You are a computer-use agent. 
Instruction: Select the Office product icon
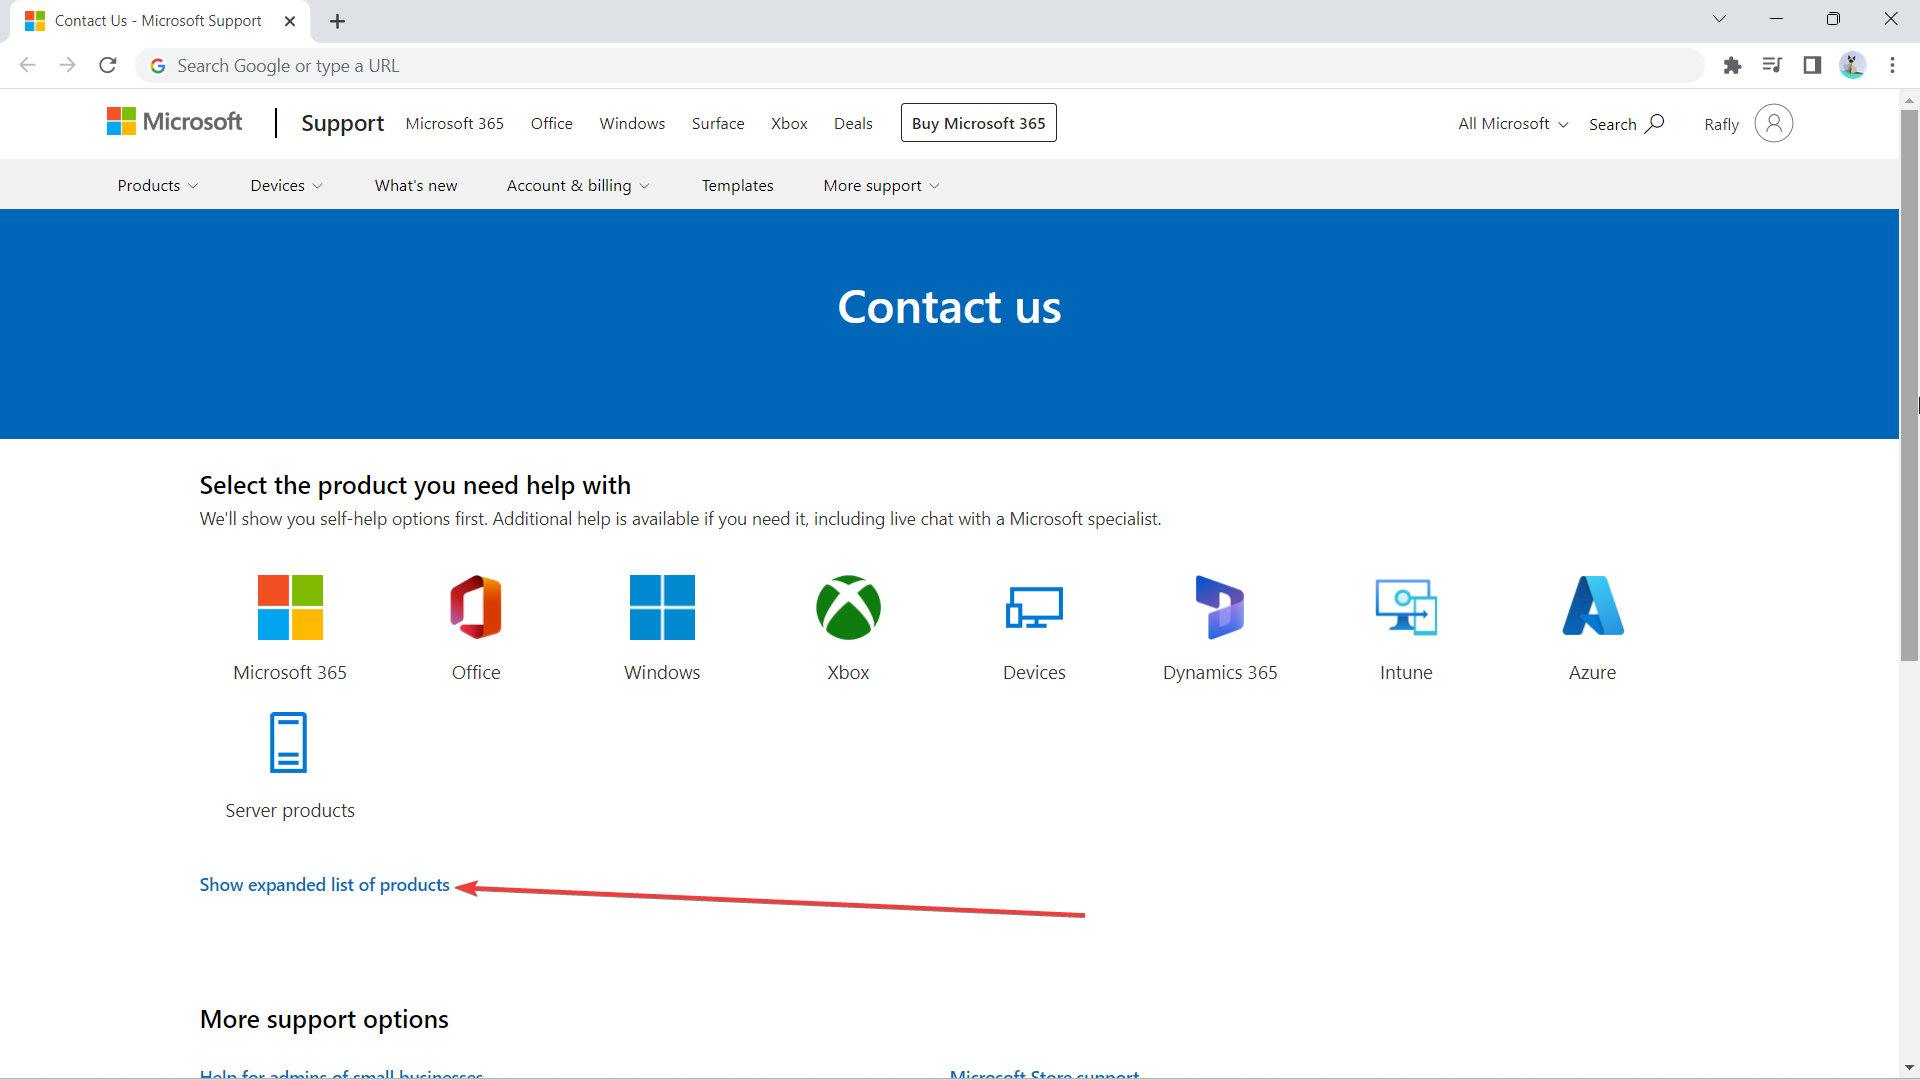(x=476, y=607)
